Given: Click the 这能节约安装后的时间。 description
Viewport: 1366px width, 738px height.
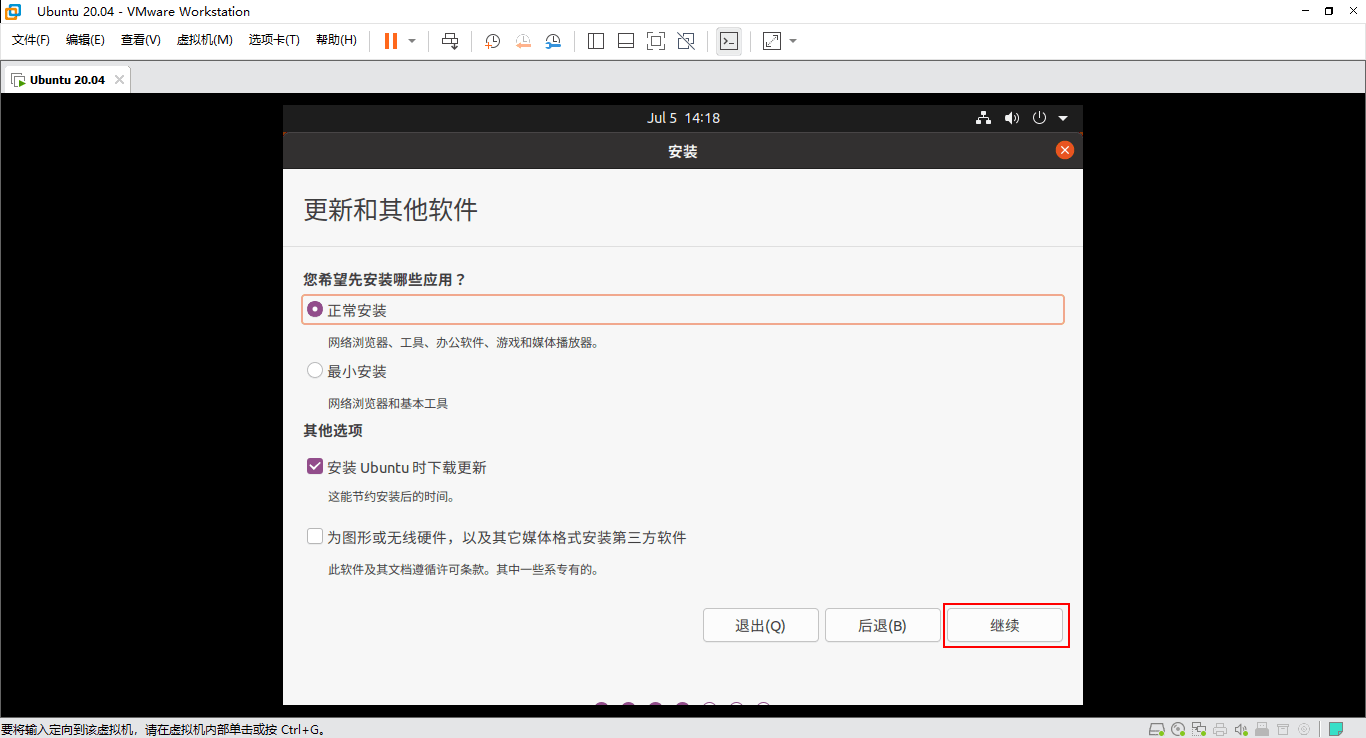Looking at the screenshot, I should coord(392,497).
